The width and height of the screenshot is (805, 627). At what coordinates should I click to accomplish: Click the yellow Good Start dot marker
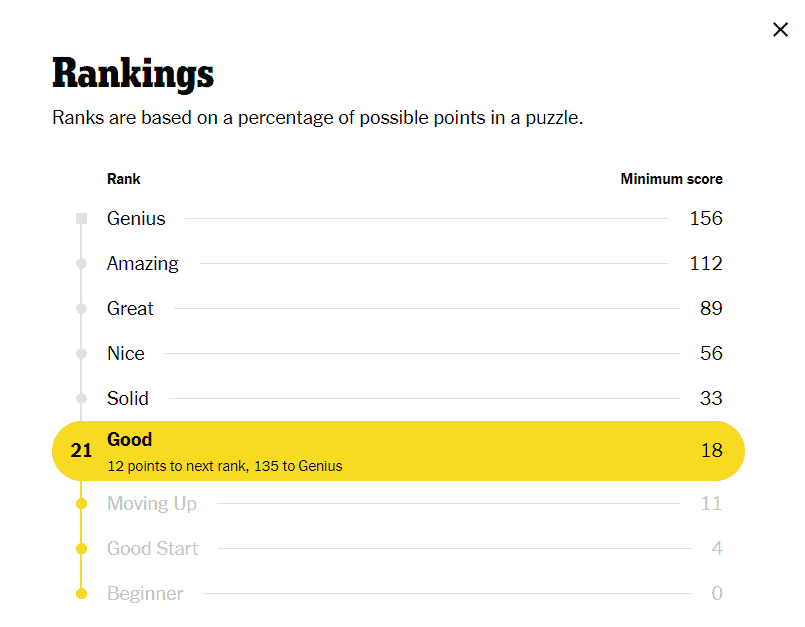point(81,549)
